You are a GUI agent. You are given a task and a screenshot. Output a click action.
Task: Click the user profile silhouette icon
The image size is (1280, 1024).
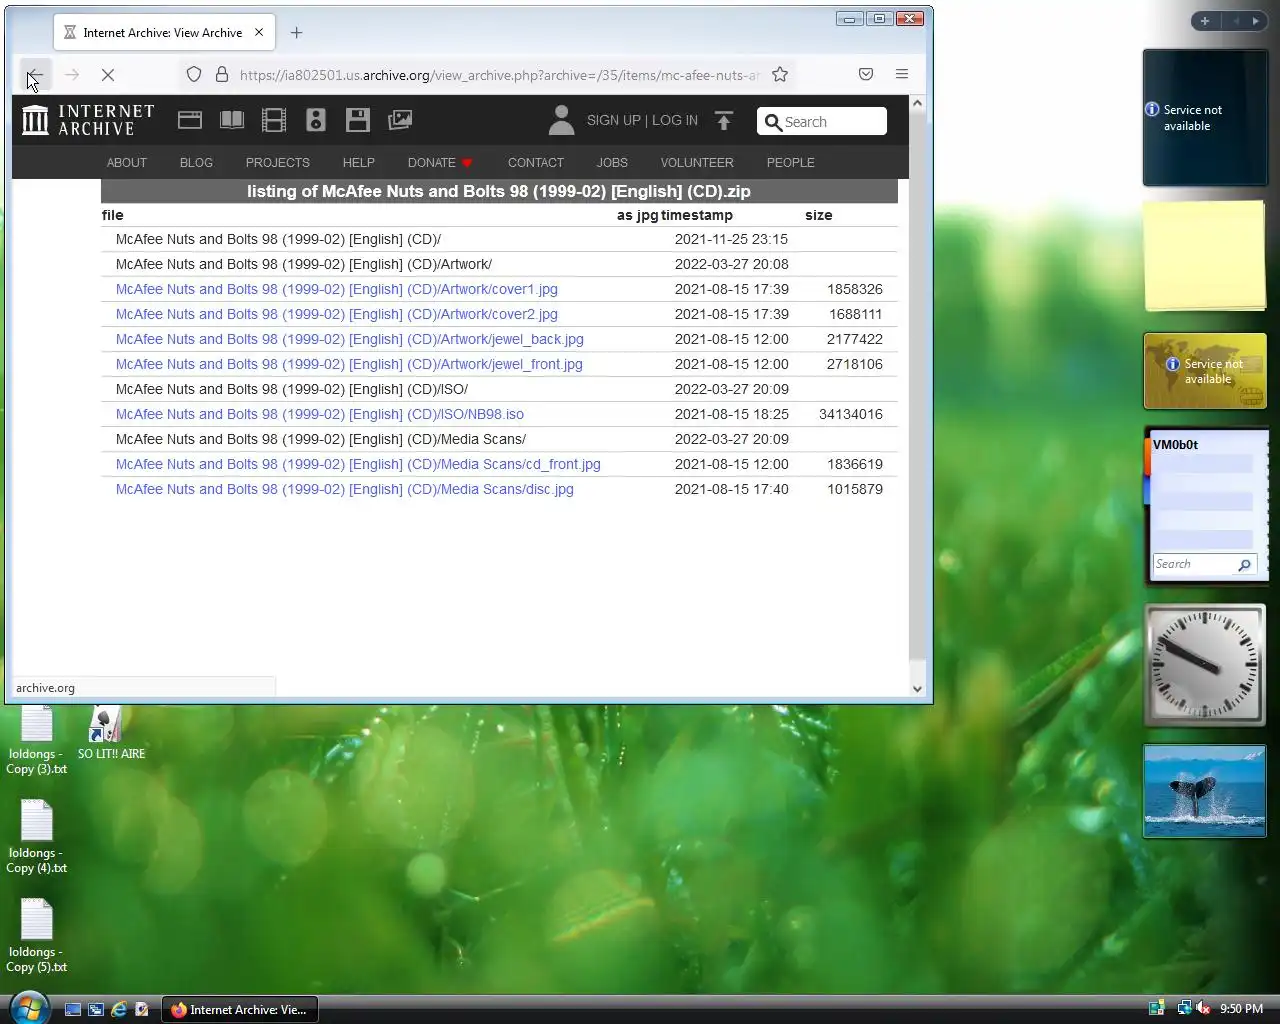(562, 120)
